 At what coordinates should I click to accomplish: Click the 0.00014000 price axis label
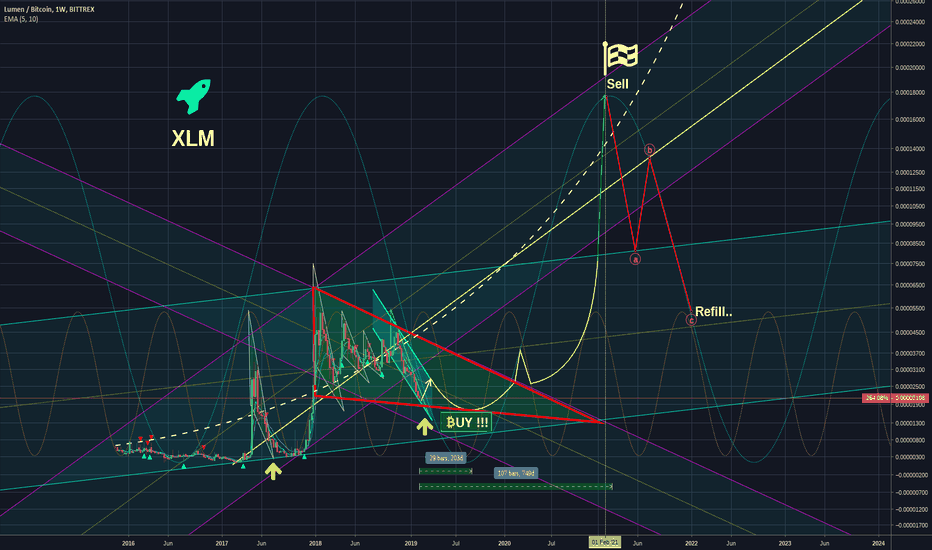(910, 149)
